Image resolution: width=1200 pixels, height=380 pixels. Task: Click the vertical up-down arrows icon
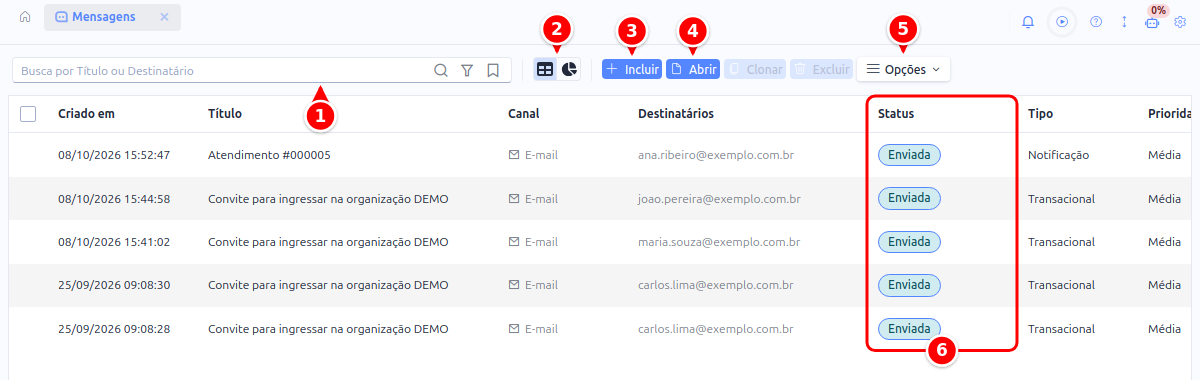[x=1124, y=21]
